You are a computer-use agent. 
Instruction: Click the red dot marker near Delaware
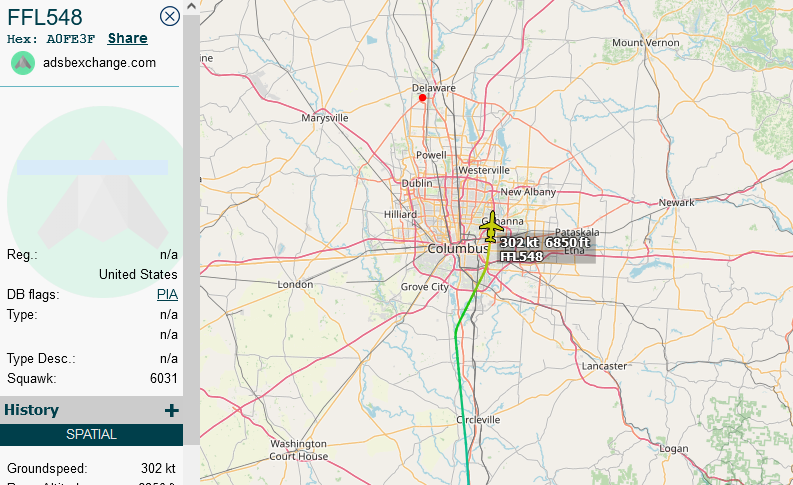tap(423, 98)
